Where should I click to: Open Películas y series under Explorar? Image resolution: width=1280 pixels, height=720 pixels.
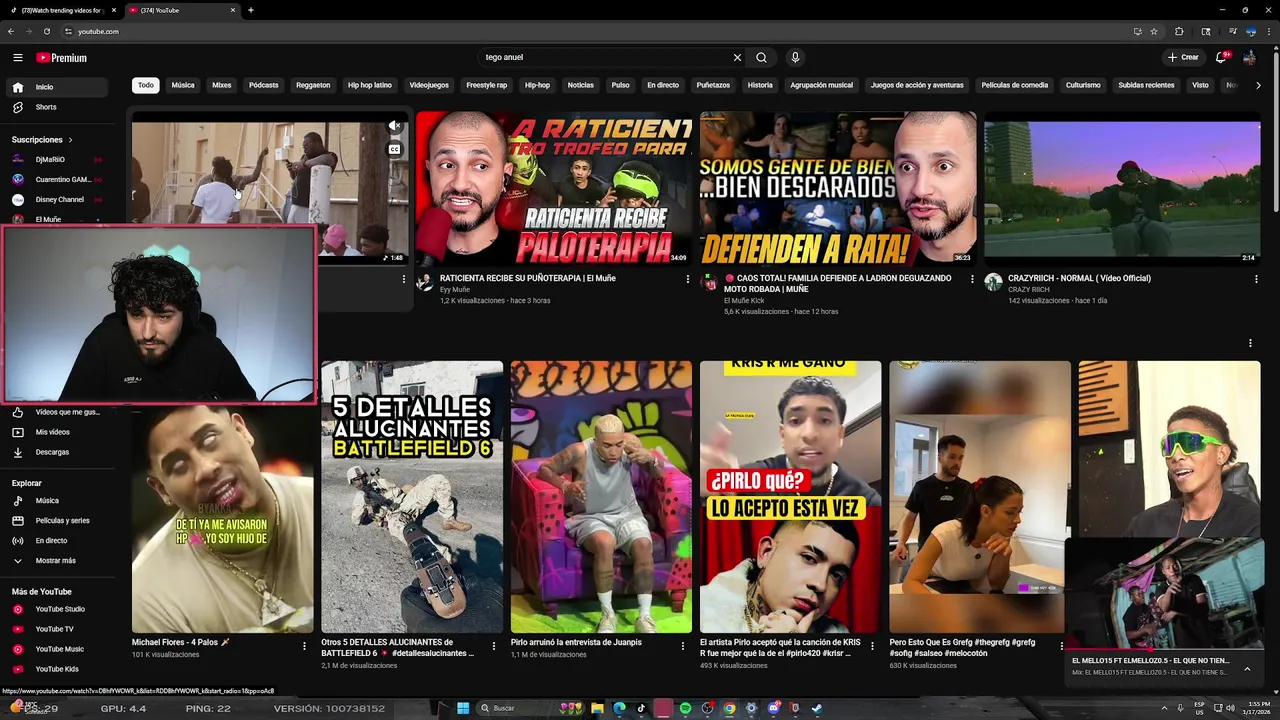(x=58, y=521)
